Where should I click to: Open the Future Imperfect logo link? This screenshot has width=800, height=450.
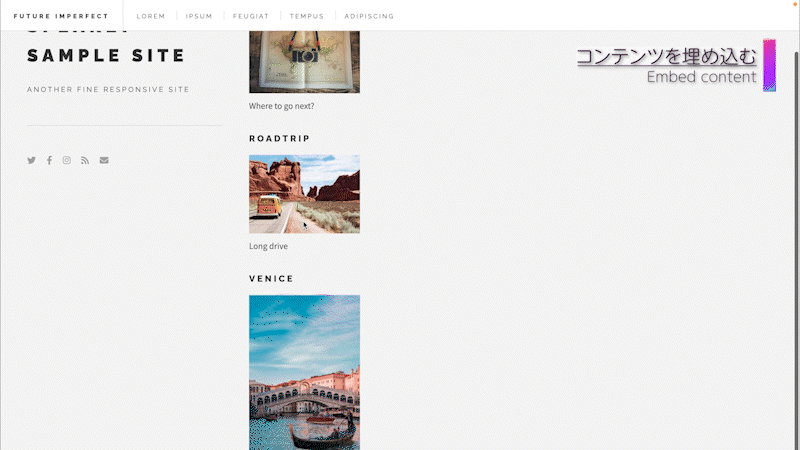point(61,16)
